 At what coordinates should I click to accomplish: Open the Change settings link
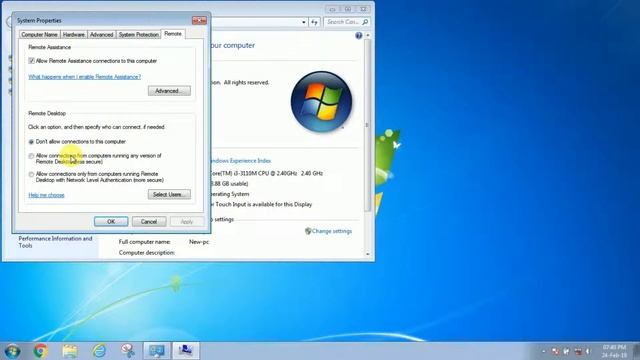coord(331,231)
